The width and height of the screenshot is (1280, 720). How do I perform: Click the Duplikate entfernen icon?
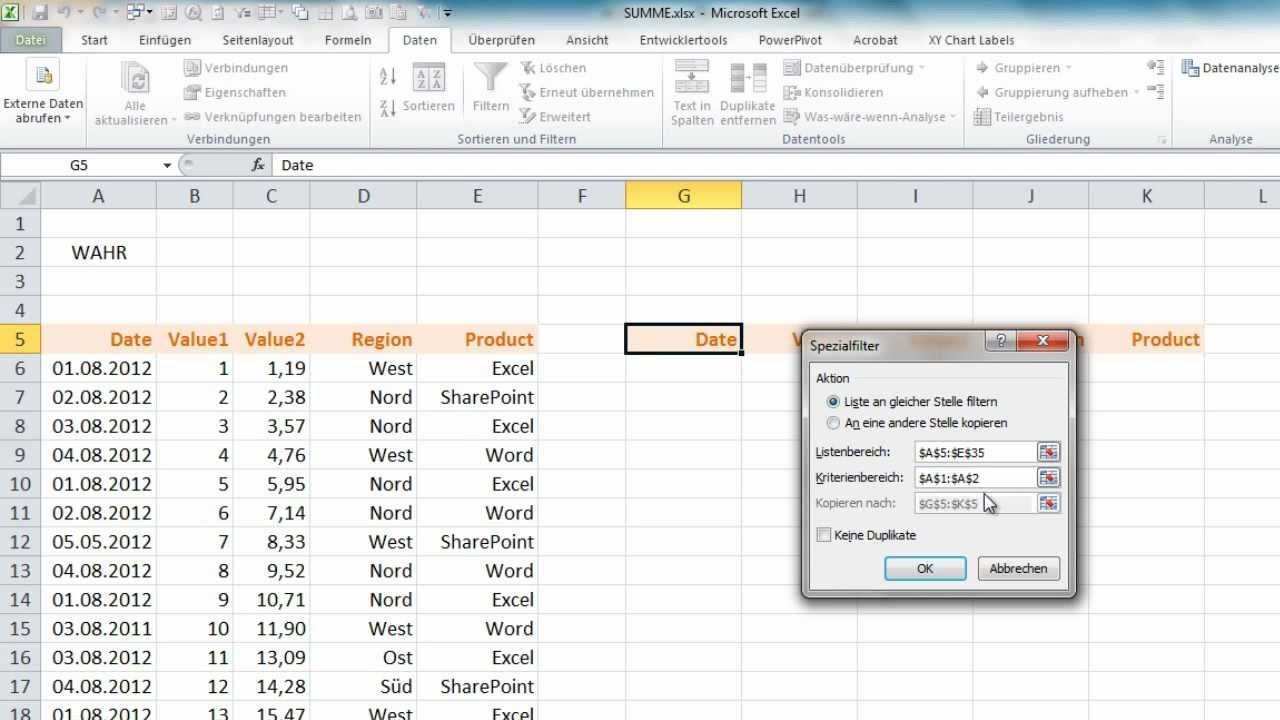[747, 78]
